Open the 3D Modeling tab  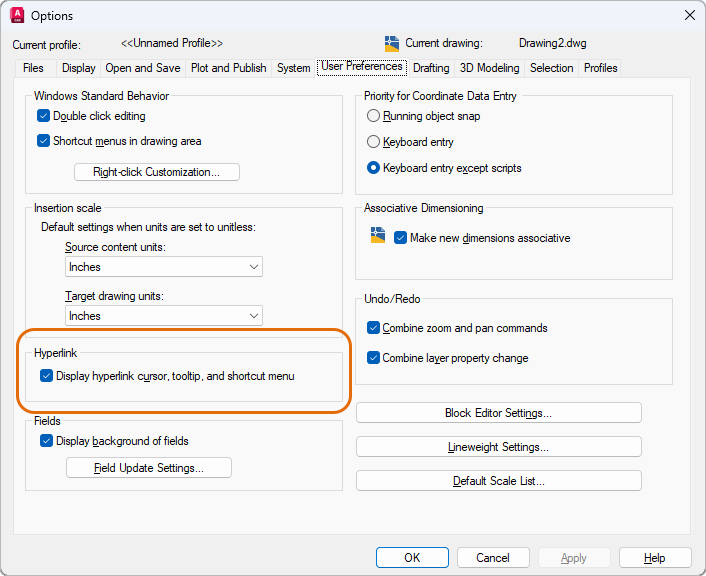489,68
